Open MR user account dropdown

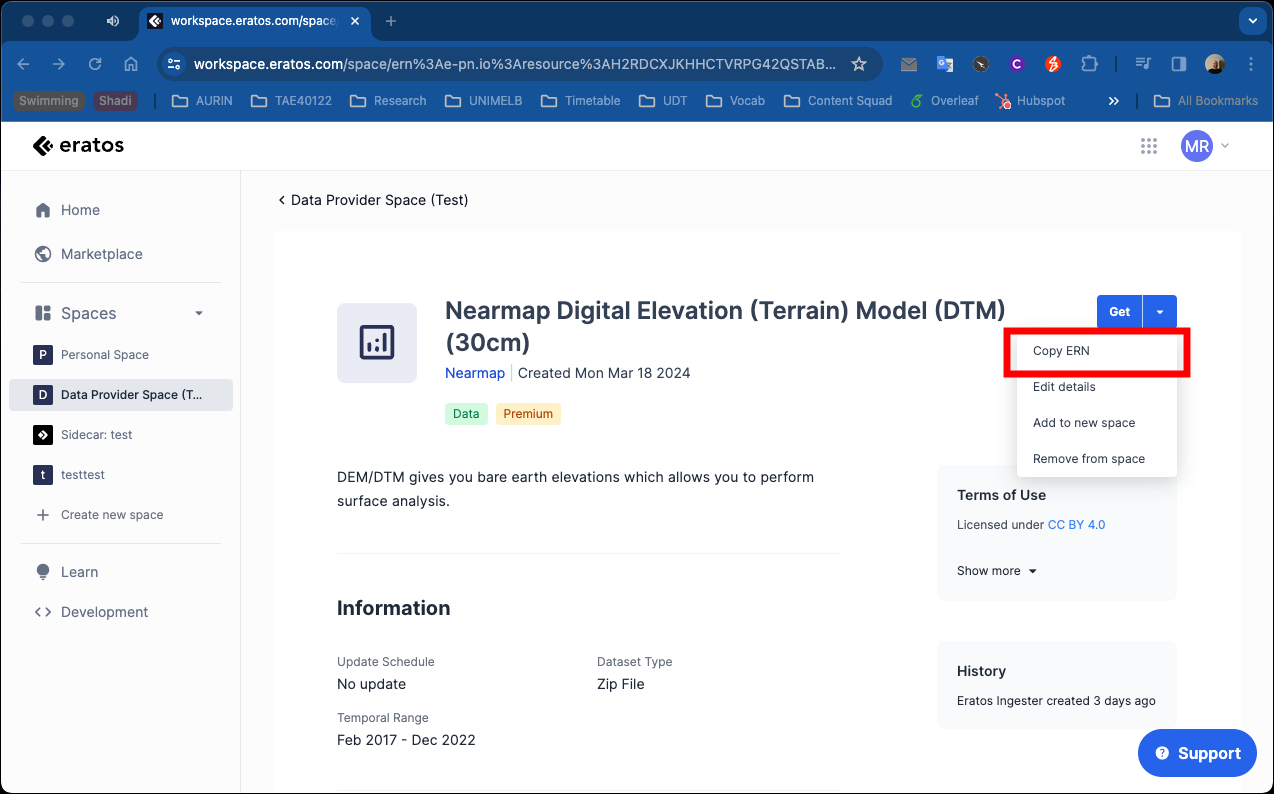pyautogui.click(x=1204, y=146)
